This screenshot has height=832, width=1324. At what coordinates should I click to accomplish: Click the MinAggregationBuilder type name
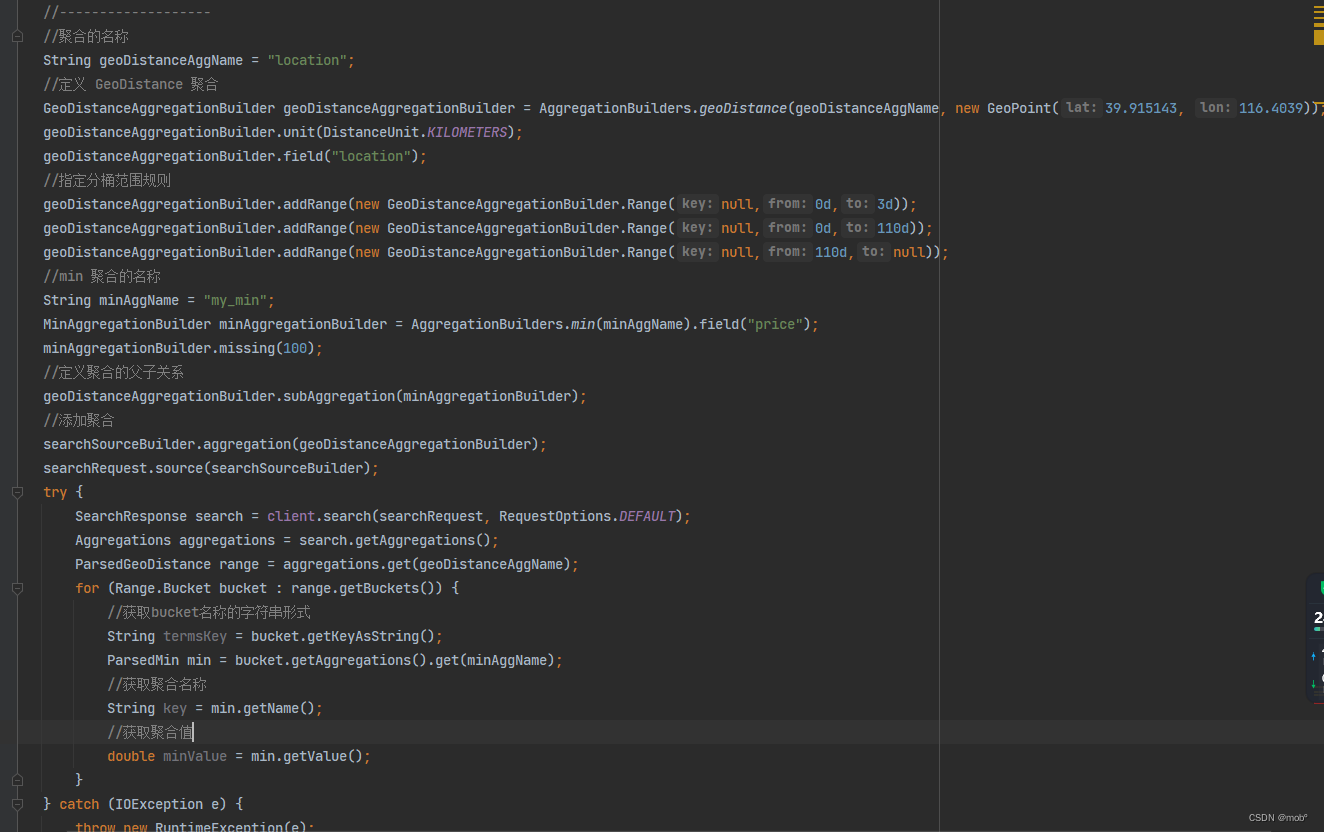[x=127, y=324]
